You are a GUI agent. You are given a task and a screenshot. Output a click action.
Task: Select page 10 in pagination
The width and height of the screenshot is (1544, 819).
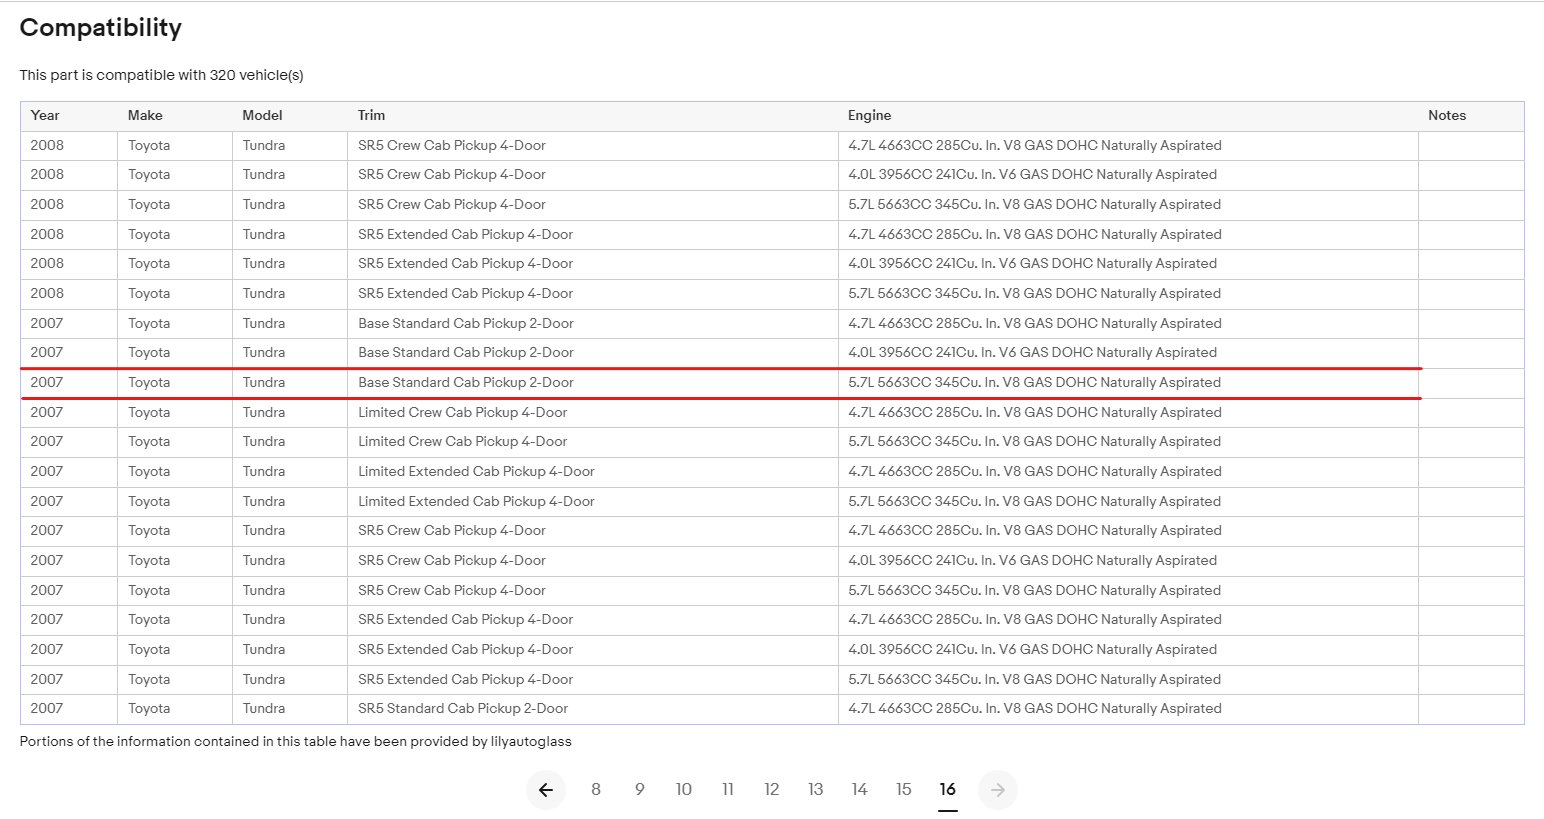(684, 790)
